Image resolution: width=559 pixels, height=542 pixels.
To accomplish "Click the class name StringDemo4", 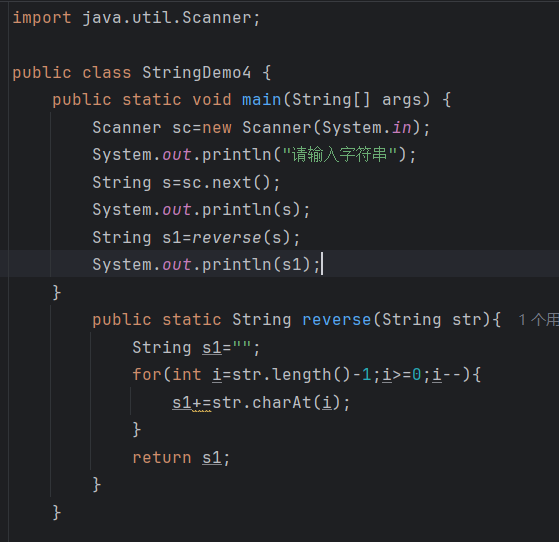I will 196,73.
